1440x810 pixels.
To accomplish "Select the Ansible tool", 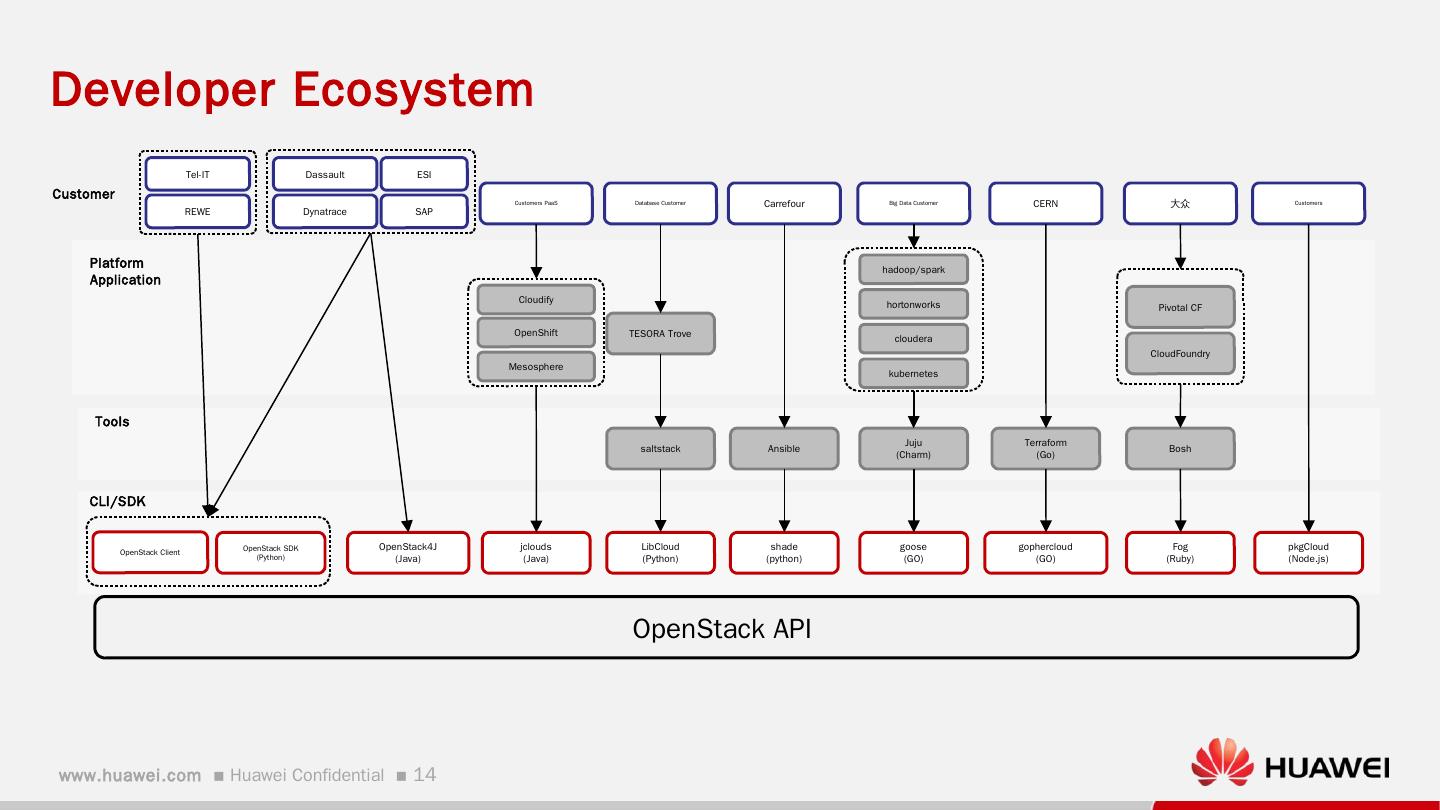I will [x=784, y=448].
